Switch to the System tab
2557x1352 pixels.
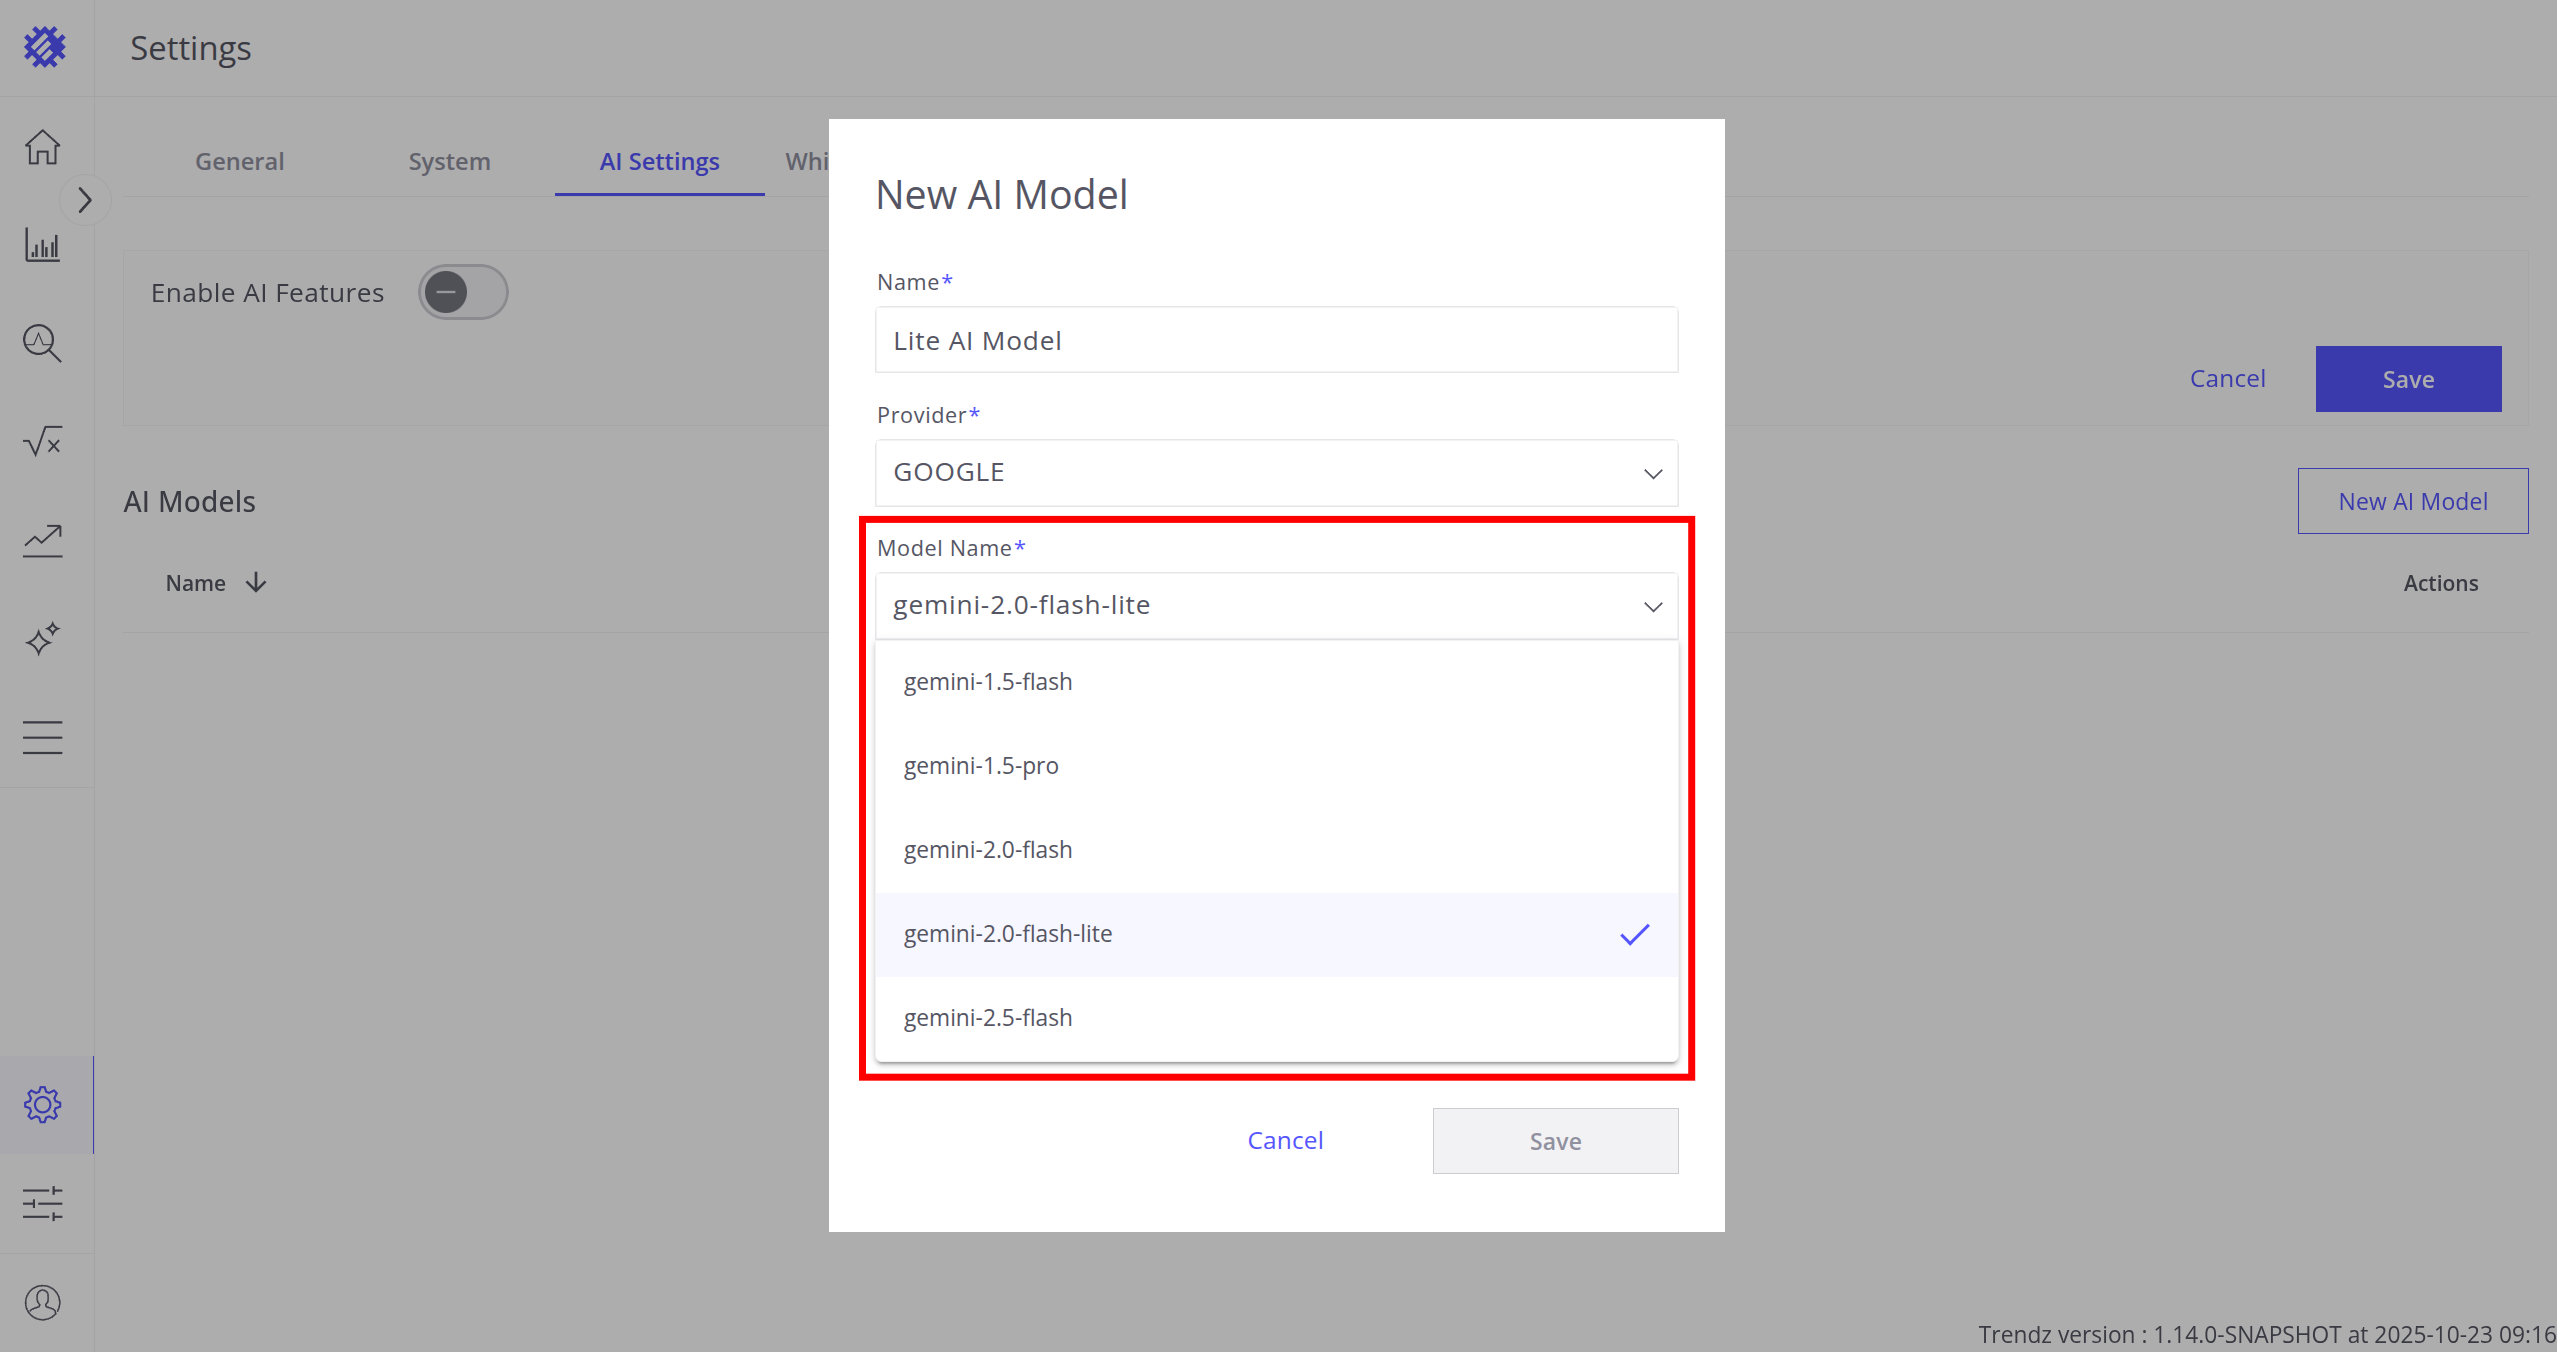pyautogui.click(x=449, y=161)
